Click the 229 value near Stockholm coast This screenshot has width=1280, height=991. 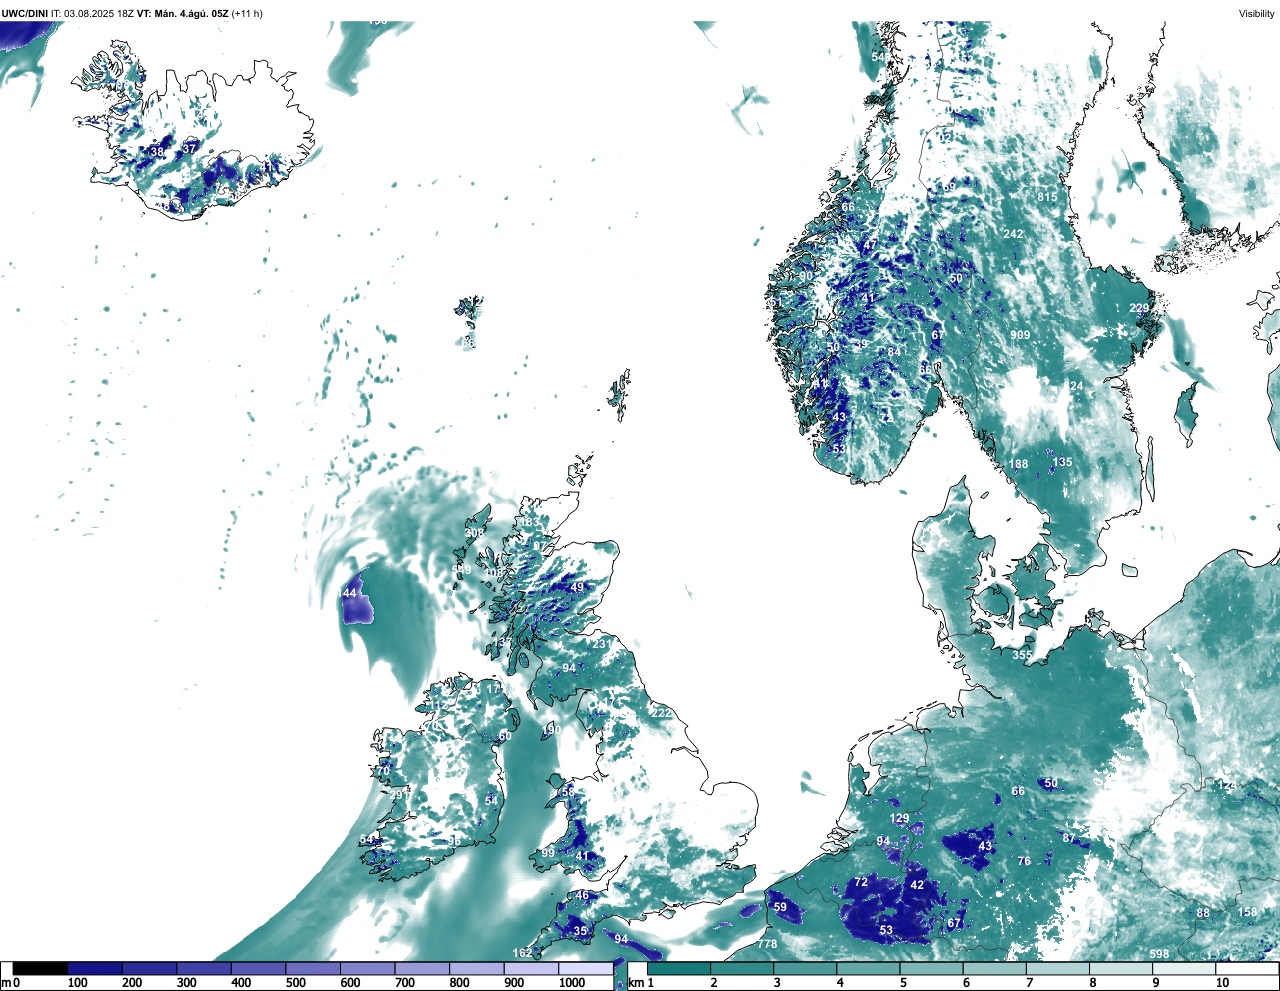1139,308
